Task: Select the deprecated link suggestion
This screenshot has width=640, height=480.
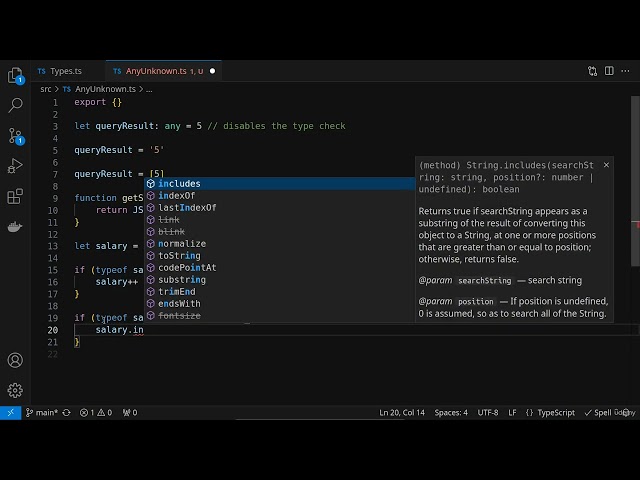Action: click(280, 220)
